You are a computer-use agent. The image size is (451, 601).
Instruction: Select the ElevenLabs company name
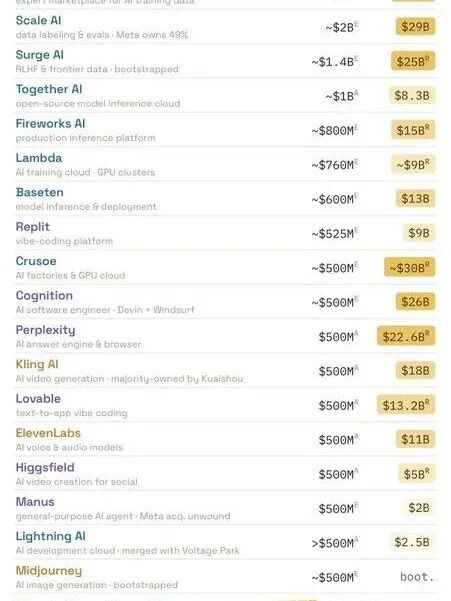pos(48,433)
